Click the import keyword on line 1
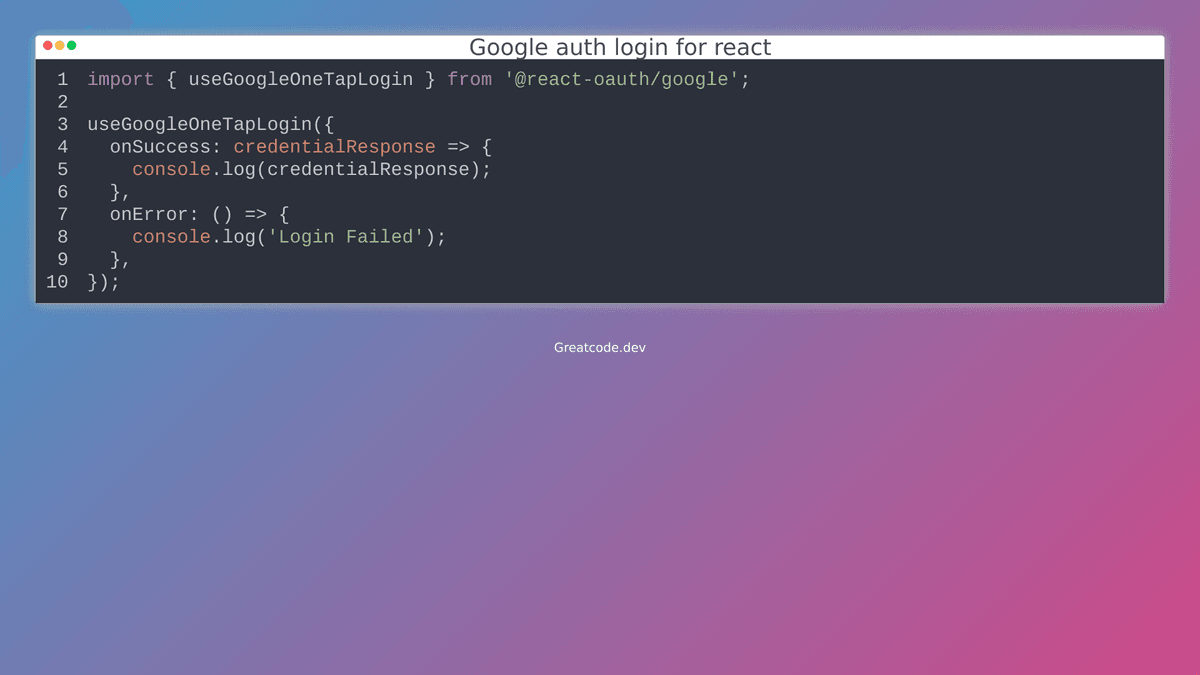The image size is (1200, 675). tap(120, 79)
